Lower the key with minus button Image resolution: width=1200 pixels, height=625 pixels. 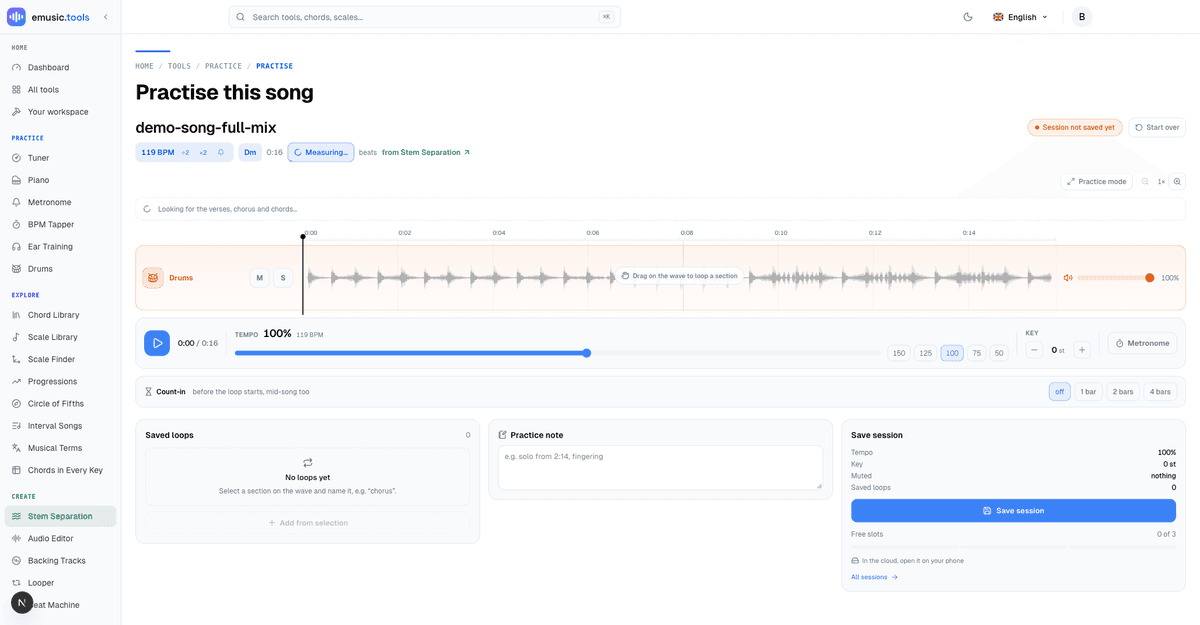tap(1034, 350)
